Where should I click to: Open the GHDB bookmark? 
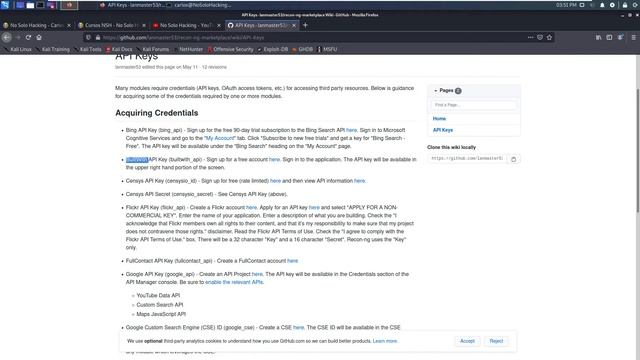click(302, 49)
